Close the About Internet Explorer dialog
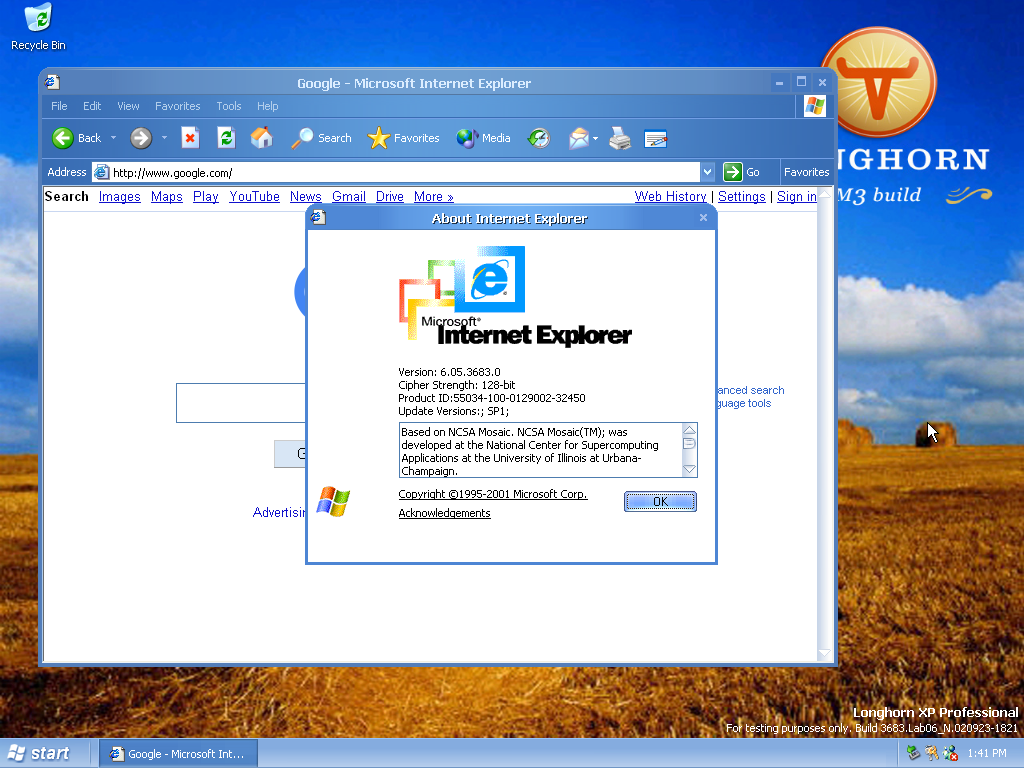 (x=703, y=217)
